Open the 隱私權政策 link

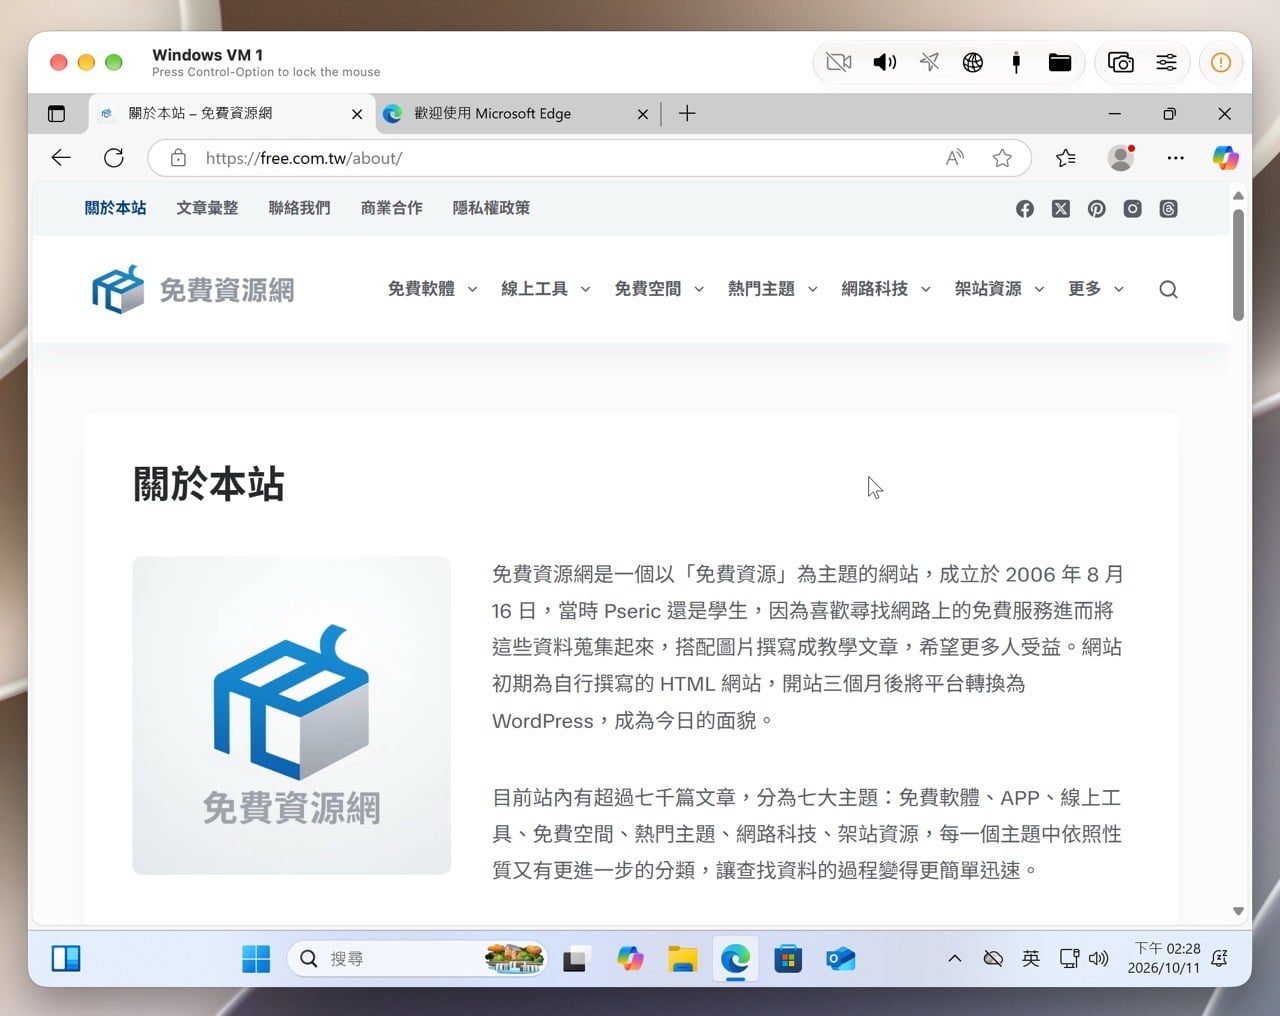tap(491, 208)
